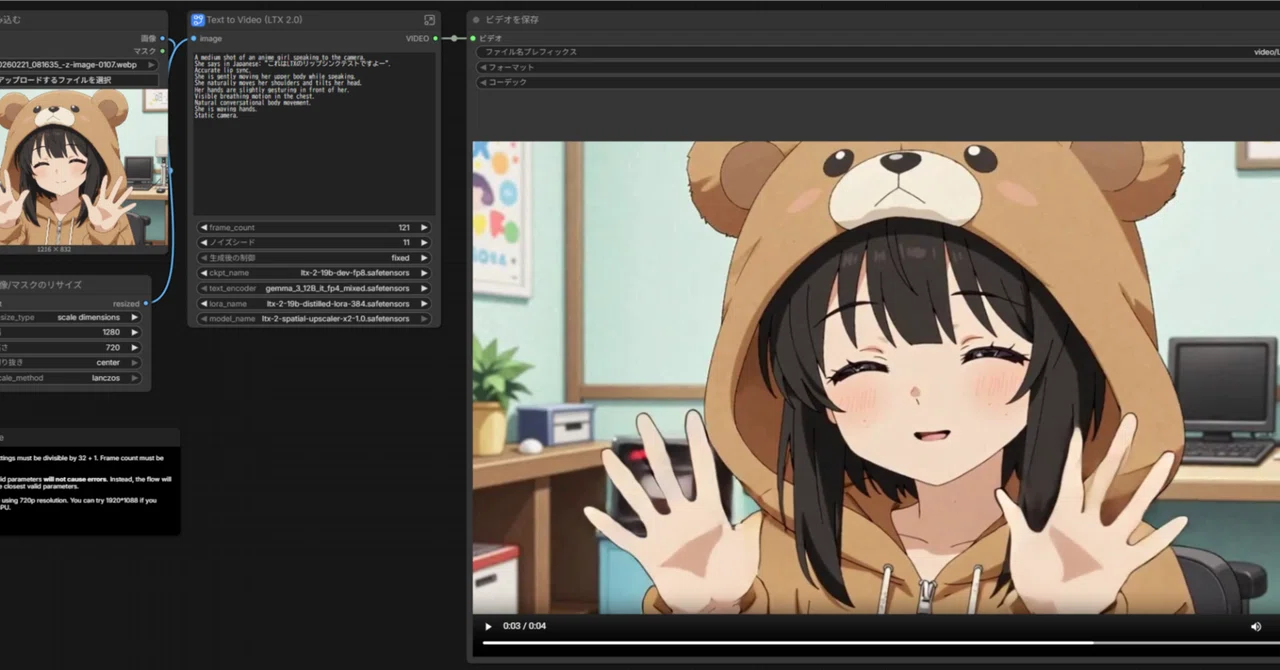Increase the 1280 width value
Screen dimensions: 1280x670
pos(134,333)
